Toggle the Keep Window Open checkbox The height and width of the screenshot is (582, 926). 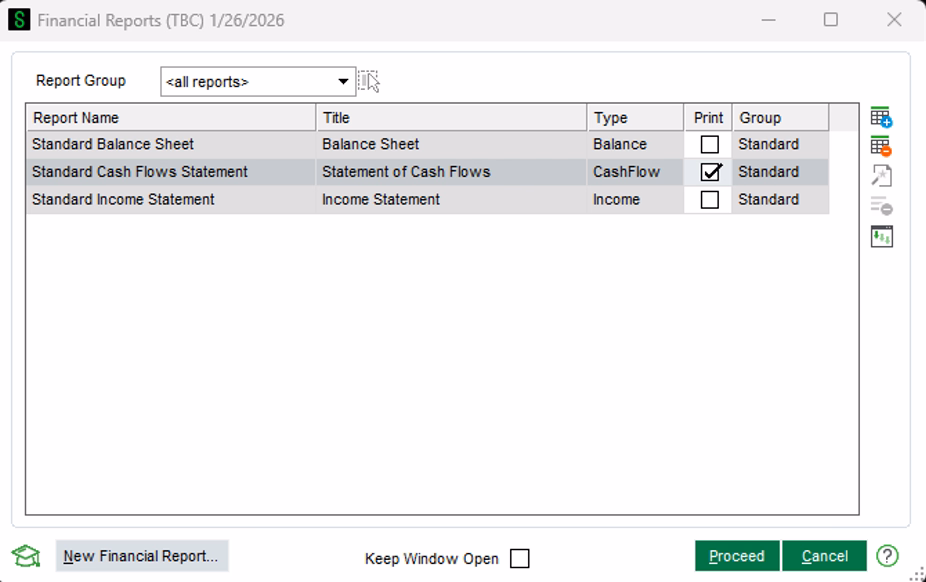pos(519,559)
